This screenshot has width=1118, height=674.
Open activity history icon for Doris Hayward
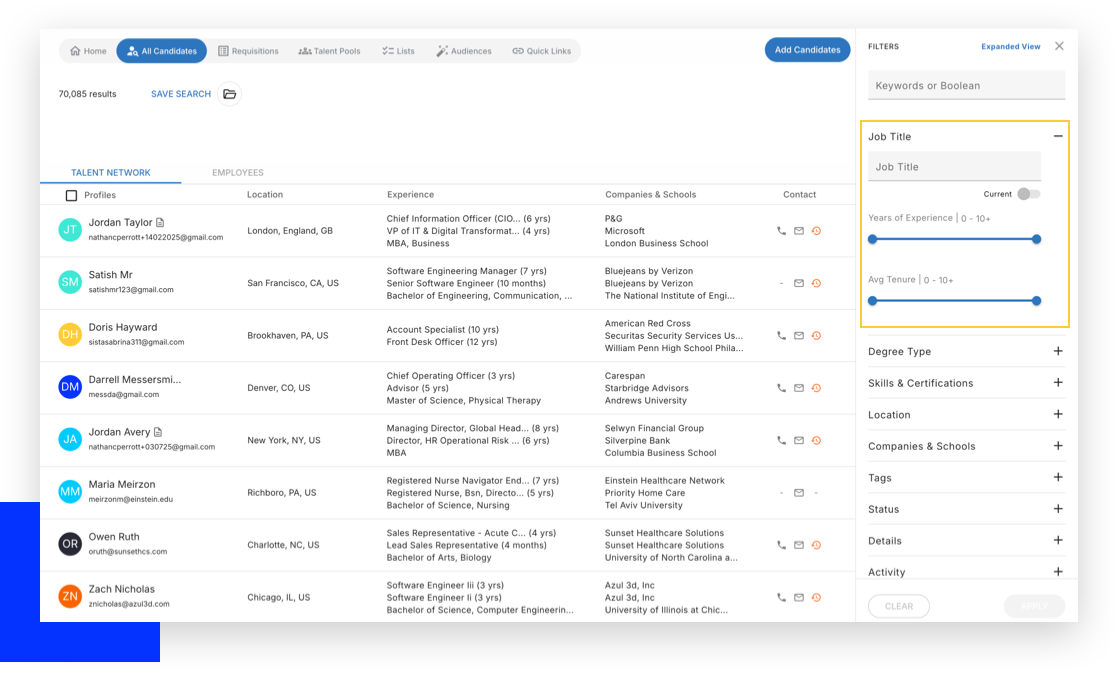point(816,336)
